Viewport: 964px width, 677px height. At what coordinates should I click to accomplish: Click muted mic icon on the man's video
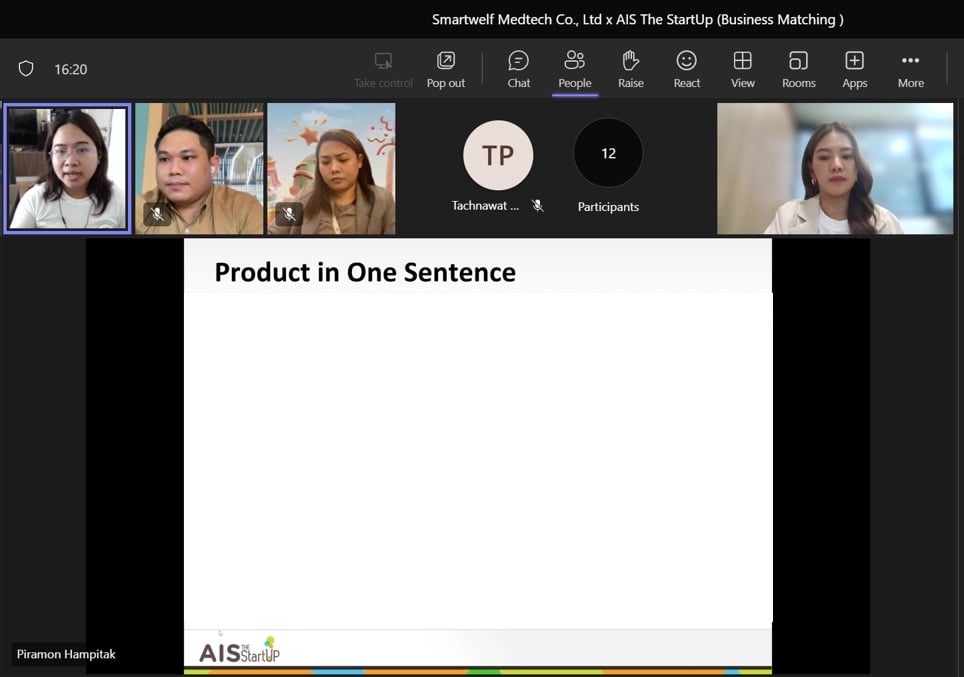[157, 213]
